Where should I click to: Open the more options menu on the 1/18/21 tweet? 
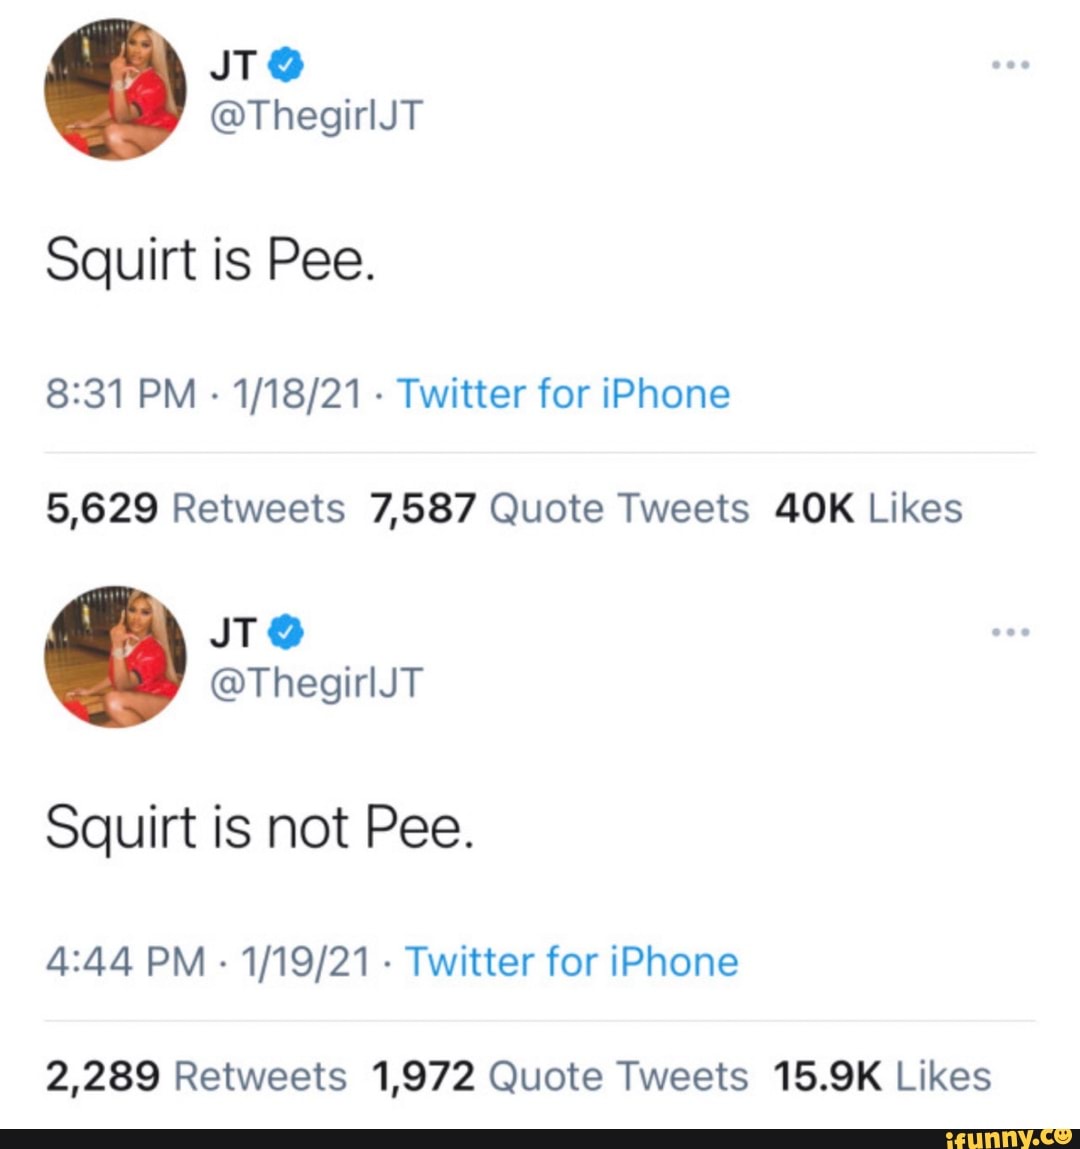pos(1010,65)
